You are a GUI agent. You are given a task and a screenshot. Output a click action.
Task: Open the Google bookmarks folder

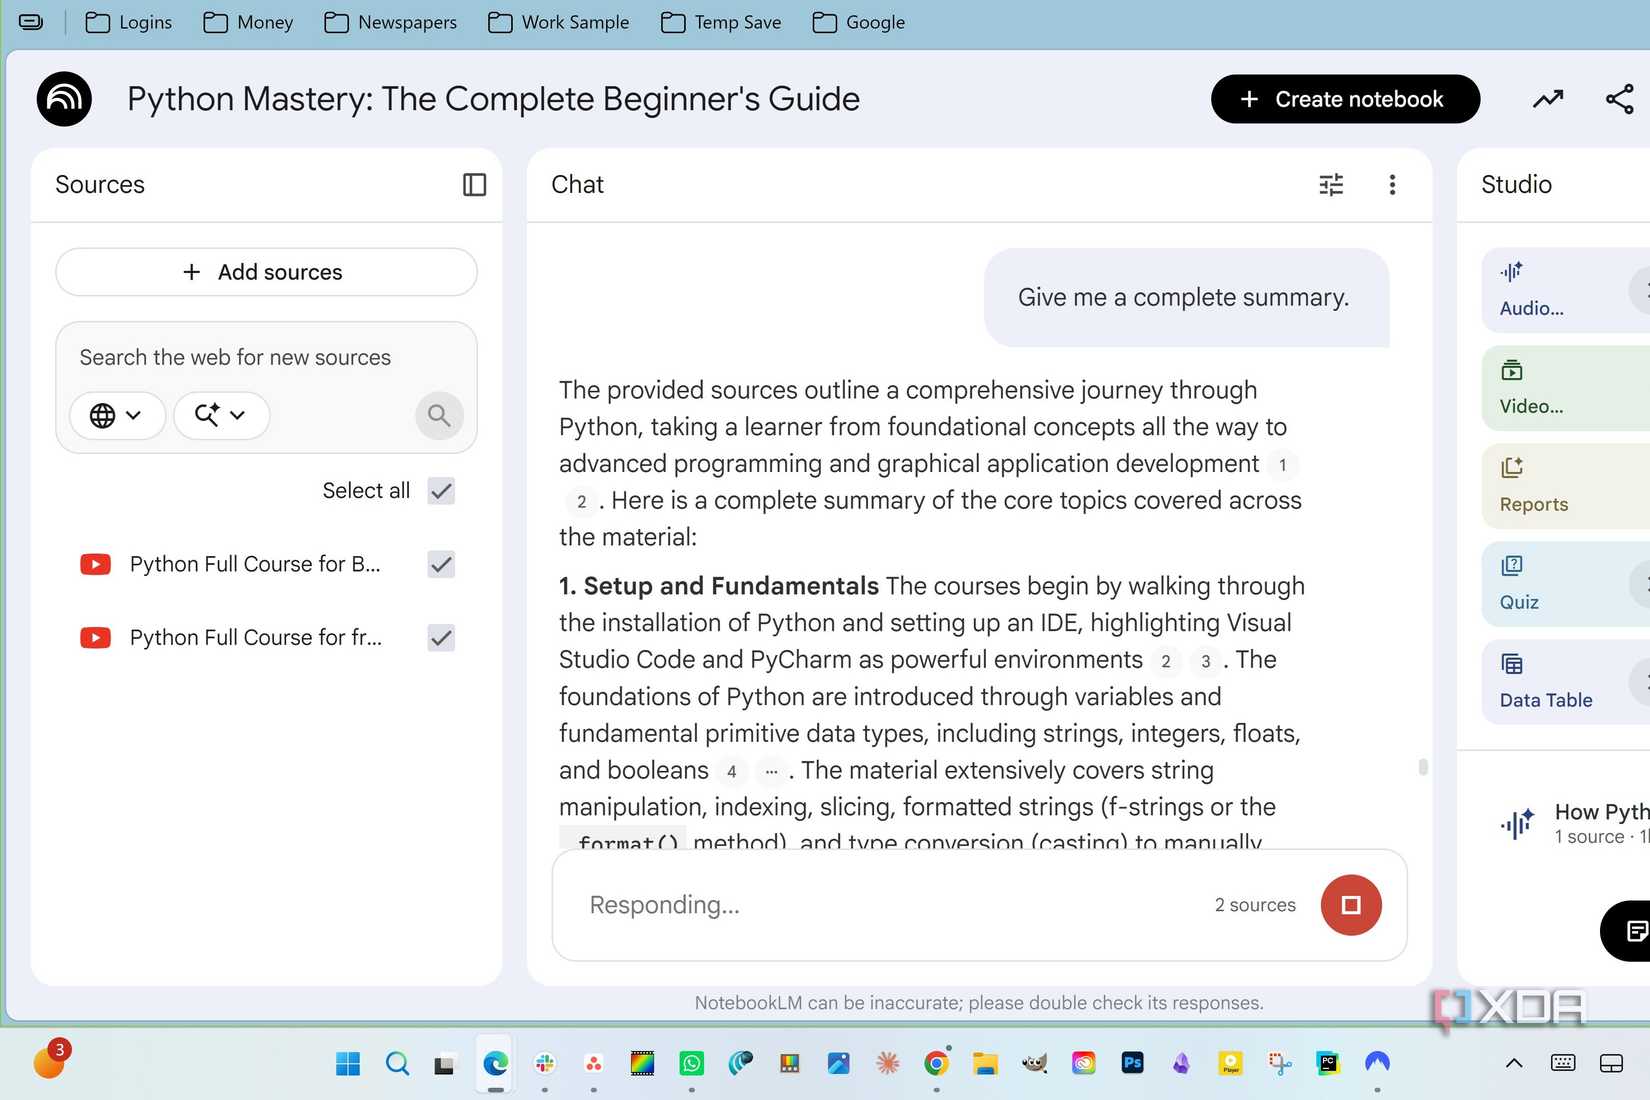pyautogui.click(x=859, y=22)
